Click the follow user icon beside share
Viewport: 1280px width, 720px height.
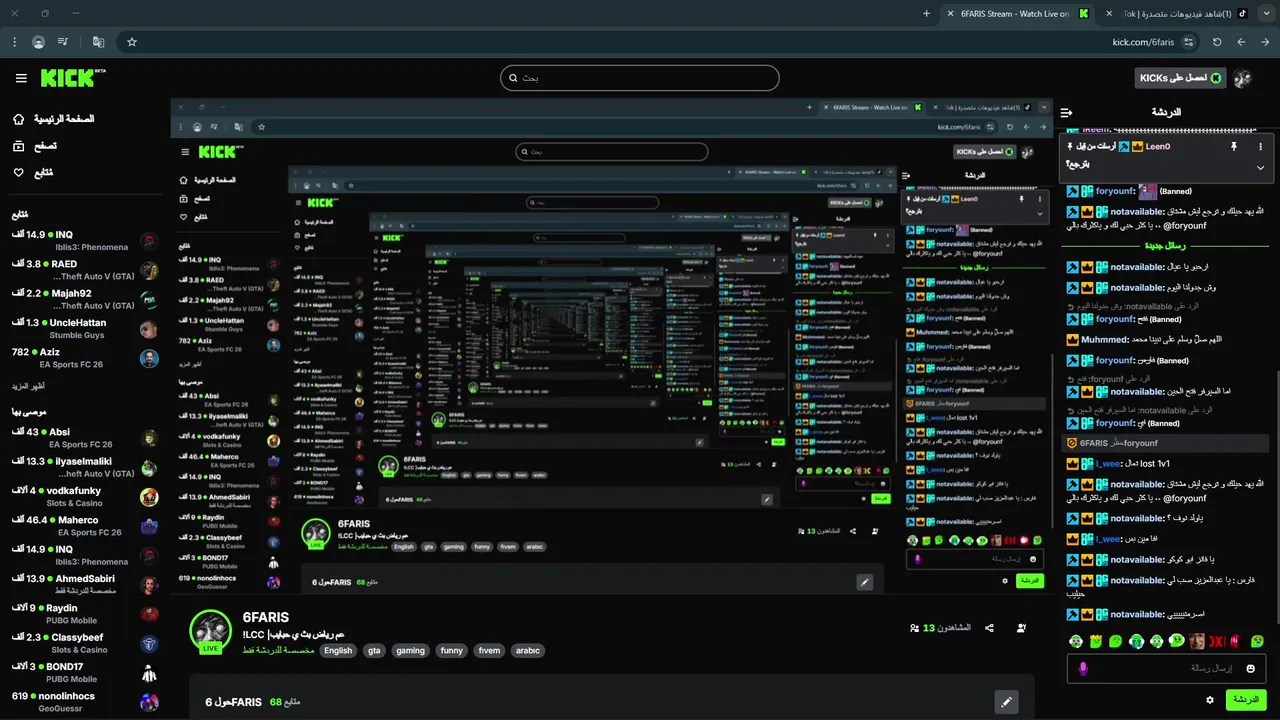(x=1021, y=628)
